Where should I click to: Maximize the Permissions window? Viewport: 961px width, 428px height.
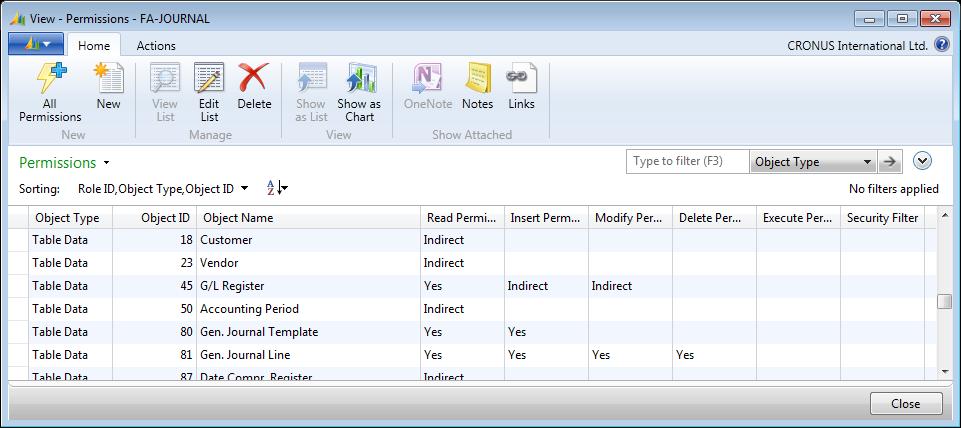tap(903, 18)
